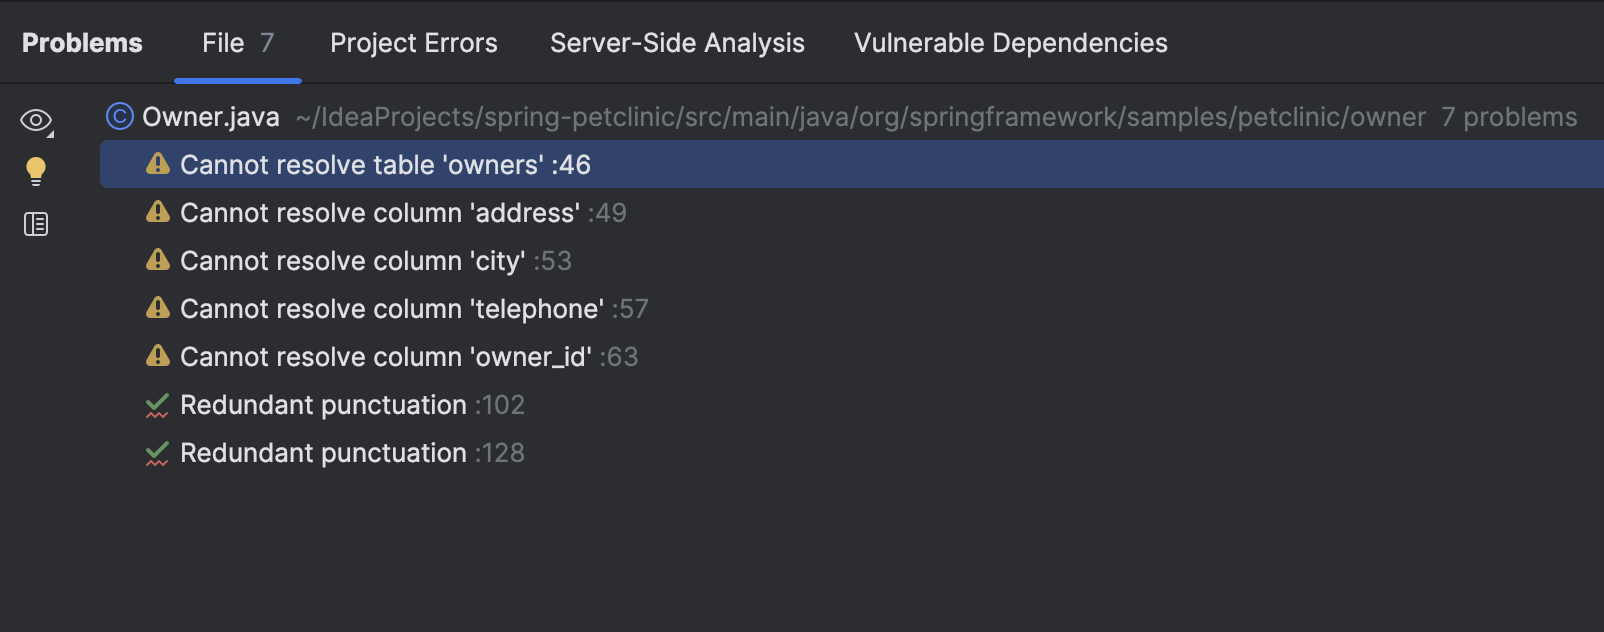
Task: Click the quick-fix lightbulb icon
Action: click(36, 171)
